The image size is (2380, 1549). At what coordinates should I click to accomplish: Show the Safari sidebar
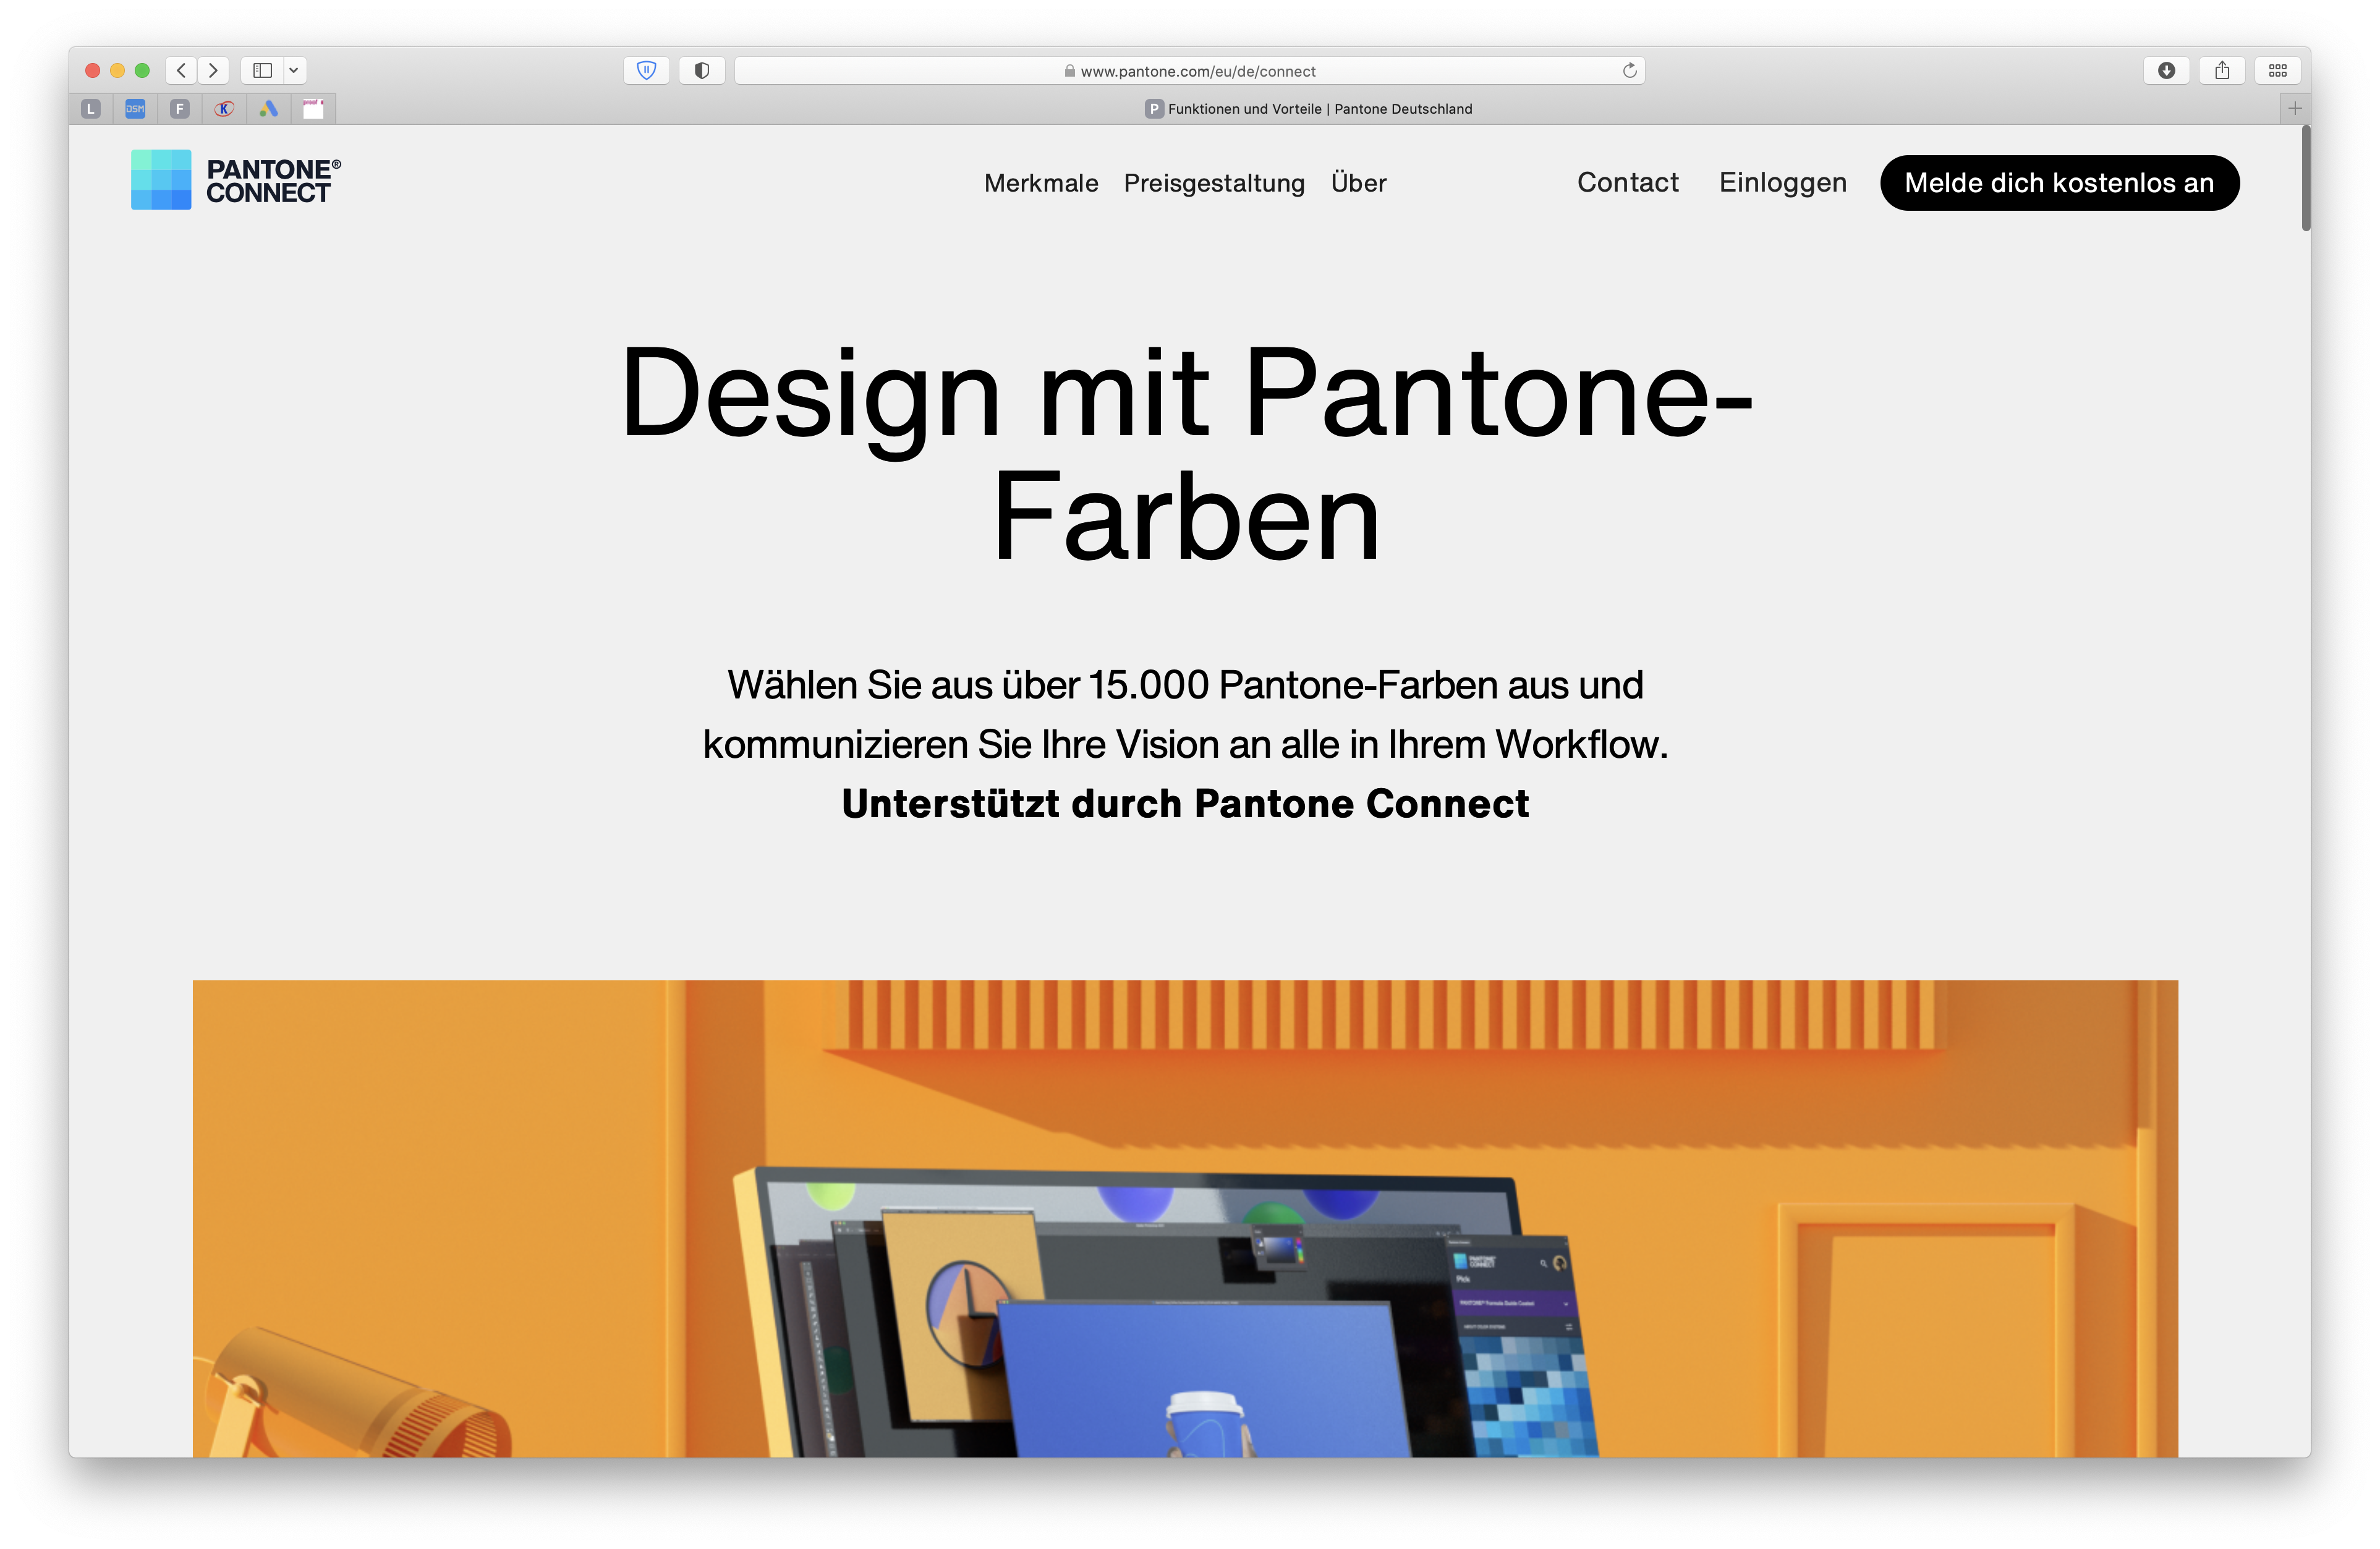[263, 70]
